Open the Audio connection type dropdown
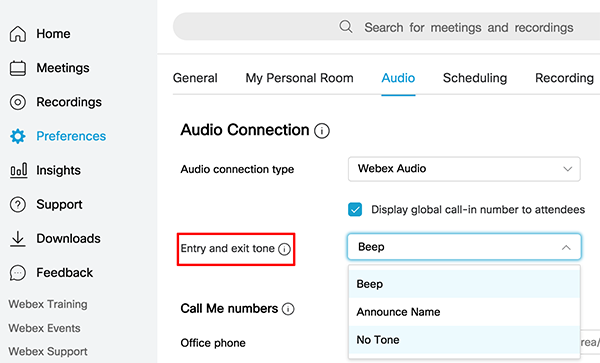600x363 pixels. pos(464,169)
